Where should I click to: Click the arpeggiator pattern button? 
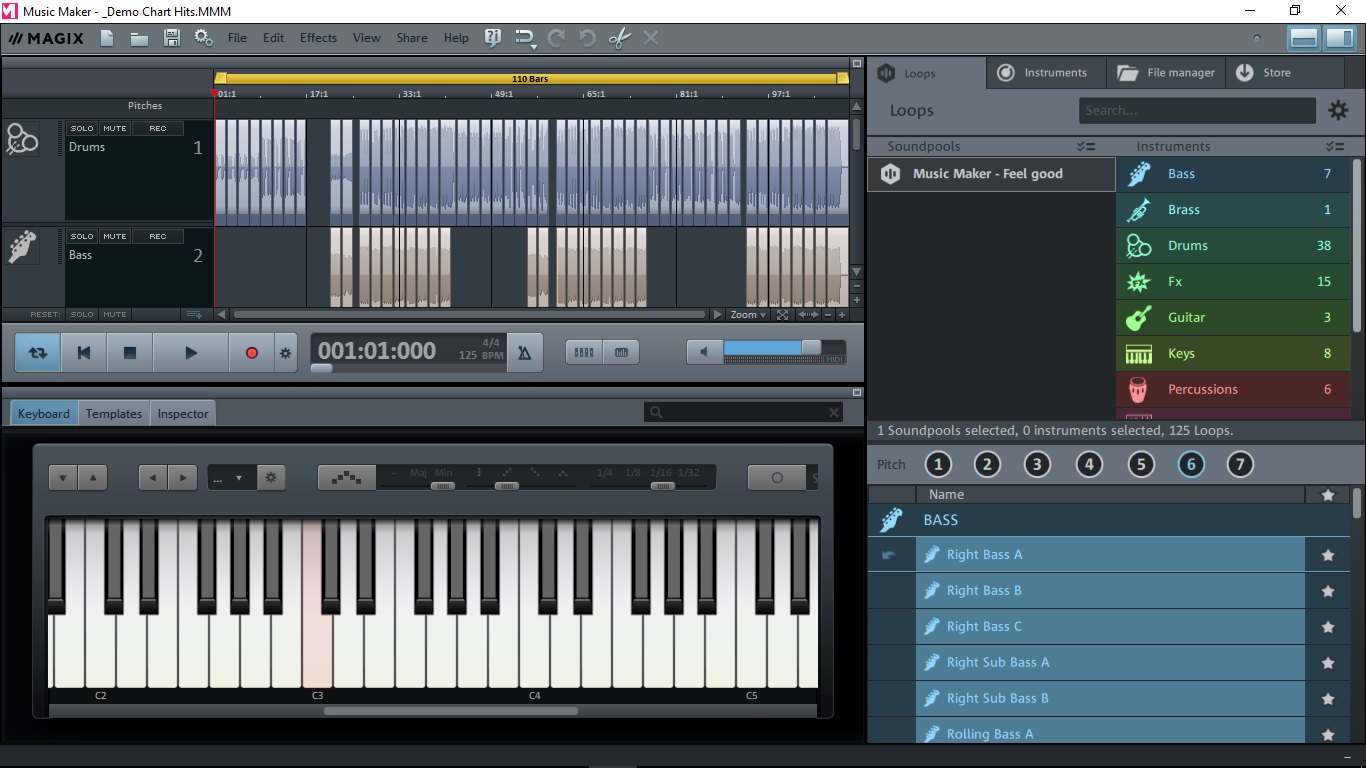[347, 478]
